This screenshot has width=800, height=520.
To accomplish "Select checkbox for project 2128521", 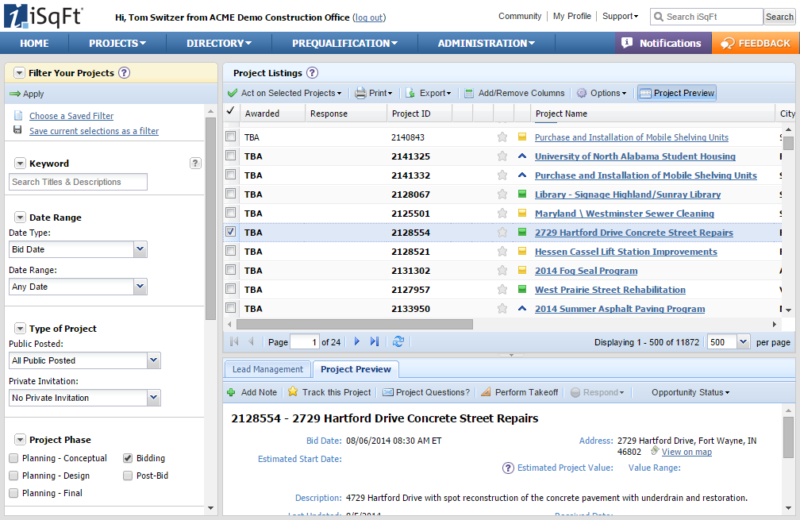I will 231,251.
